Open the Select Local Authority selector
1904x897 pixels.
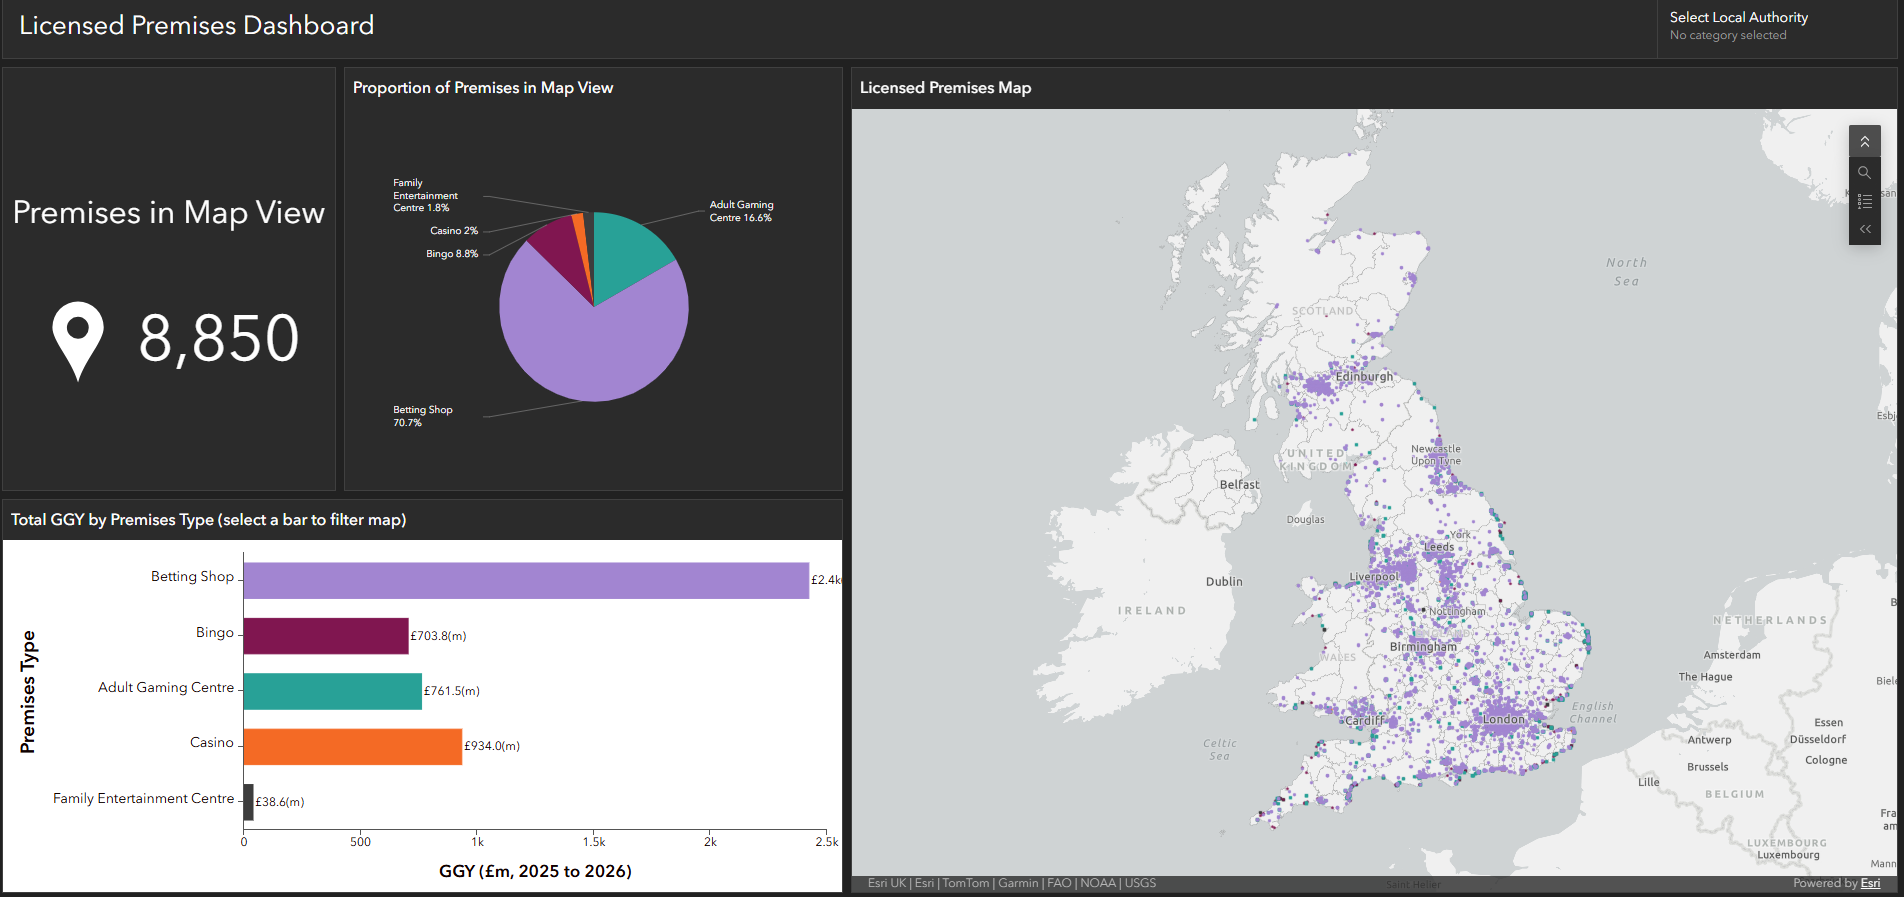1776,26
